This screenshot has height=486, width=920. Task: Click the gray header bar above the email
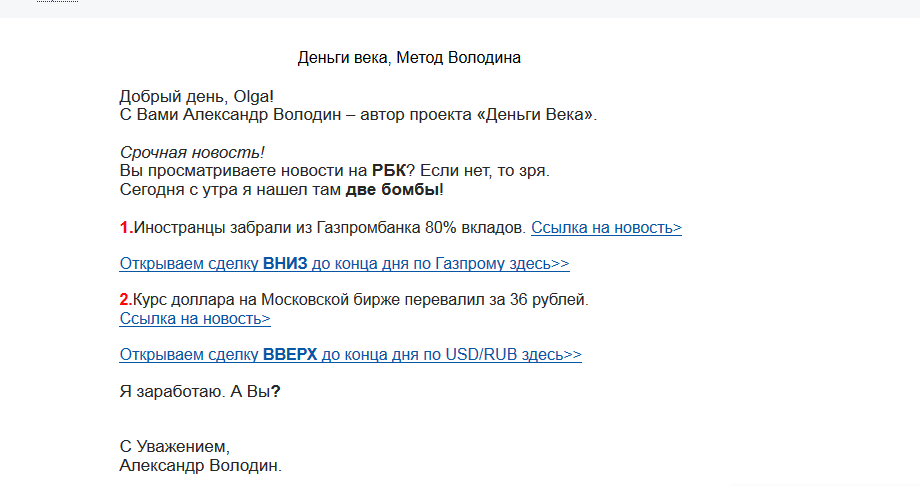[x=460, y=8]
